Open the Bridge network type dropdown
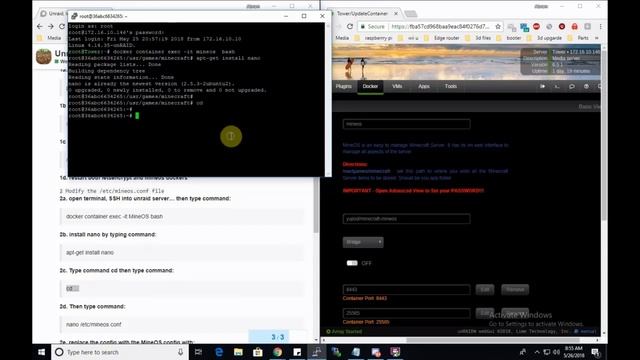 click(363, 242)
